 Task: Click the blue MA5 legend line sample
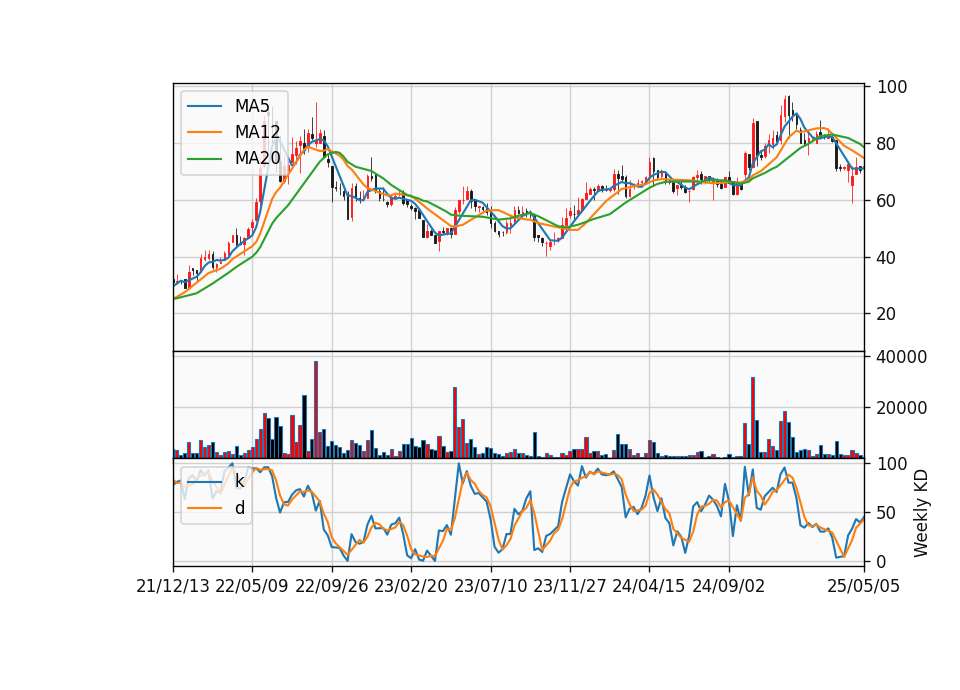pyautogui.click(x=204, y=106)
